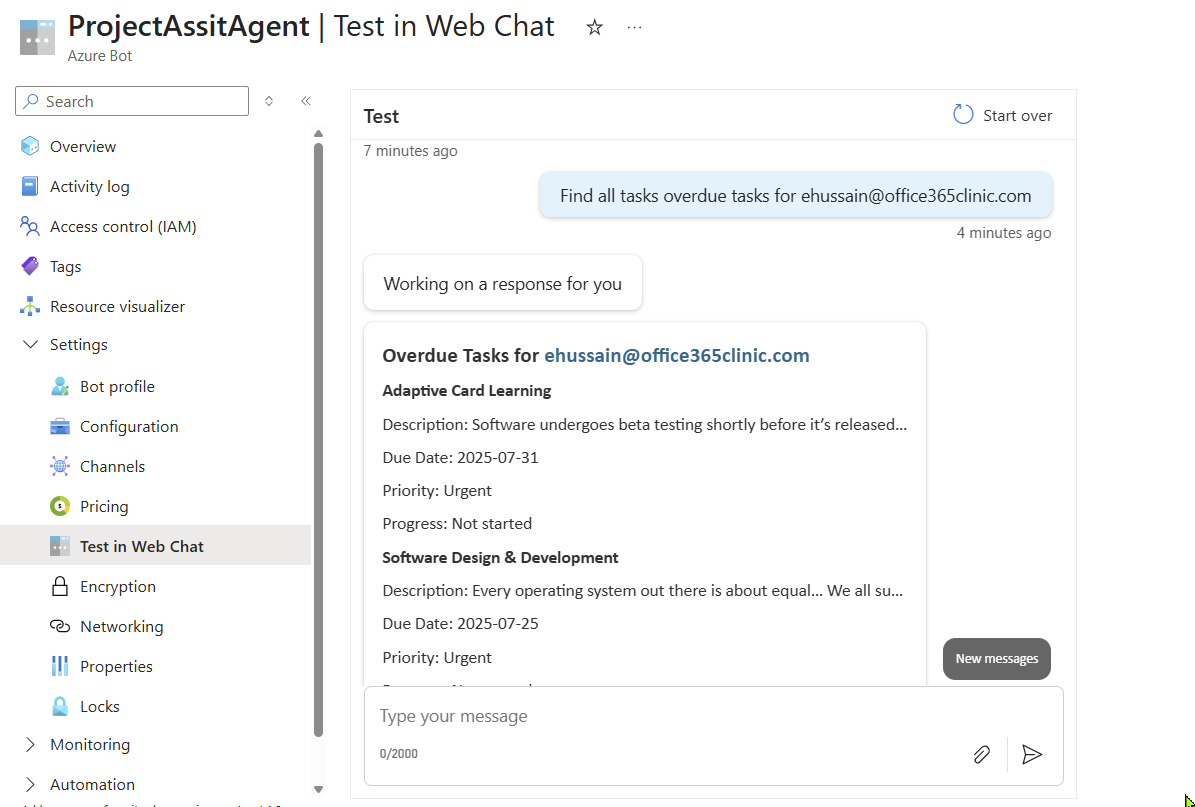
Task: Click the 'Software Design & Development' task title
Action: click(x=500, y=557)
